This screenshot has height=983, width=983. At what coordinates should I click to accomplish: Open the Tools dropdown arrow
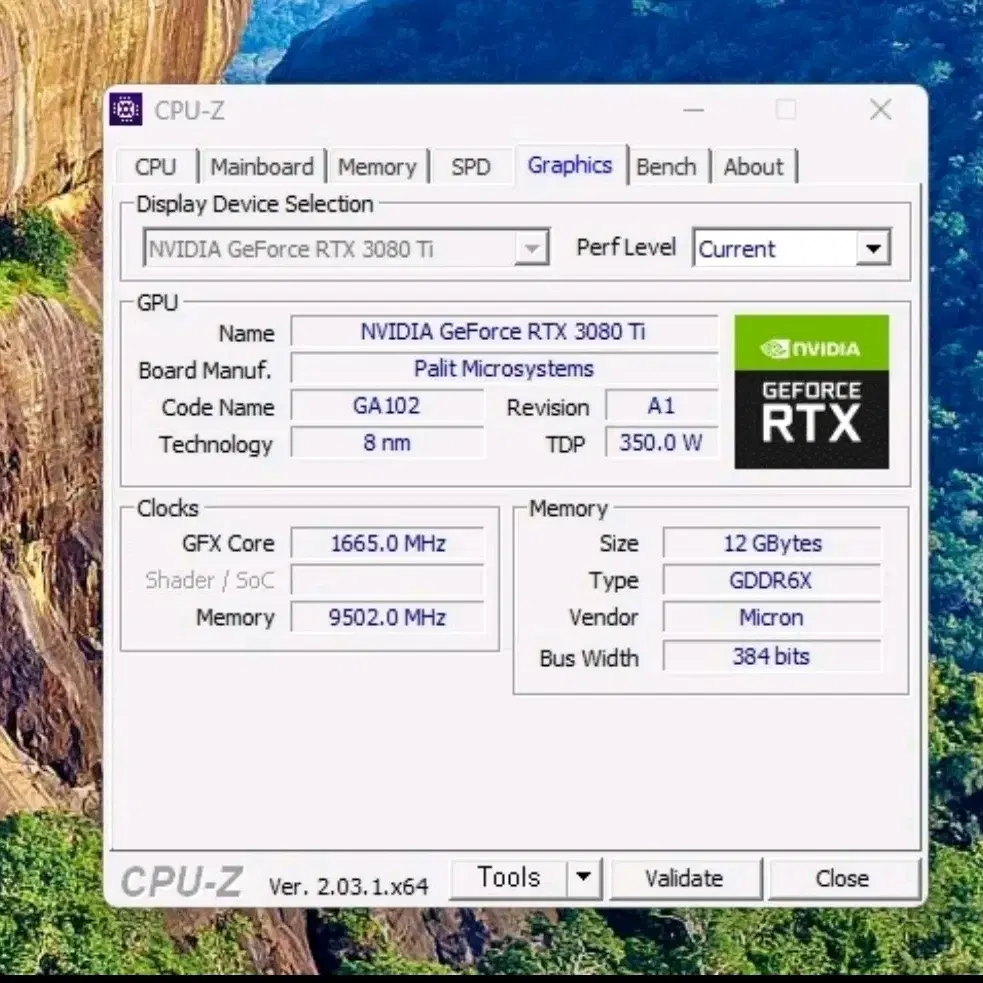pyautogui.click(x=585, y=877)
